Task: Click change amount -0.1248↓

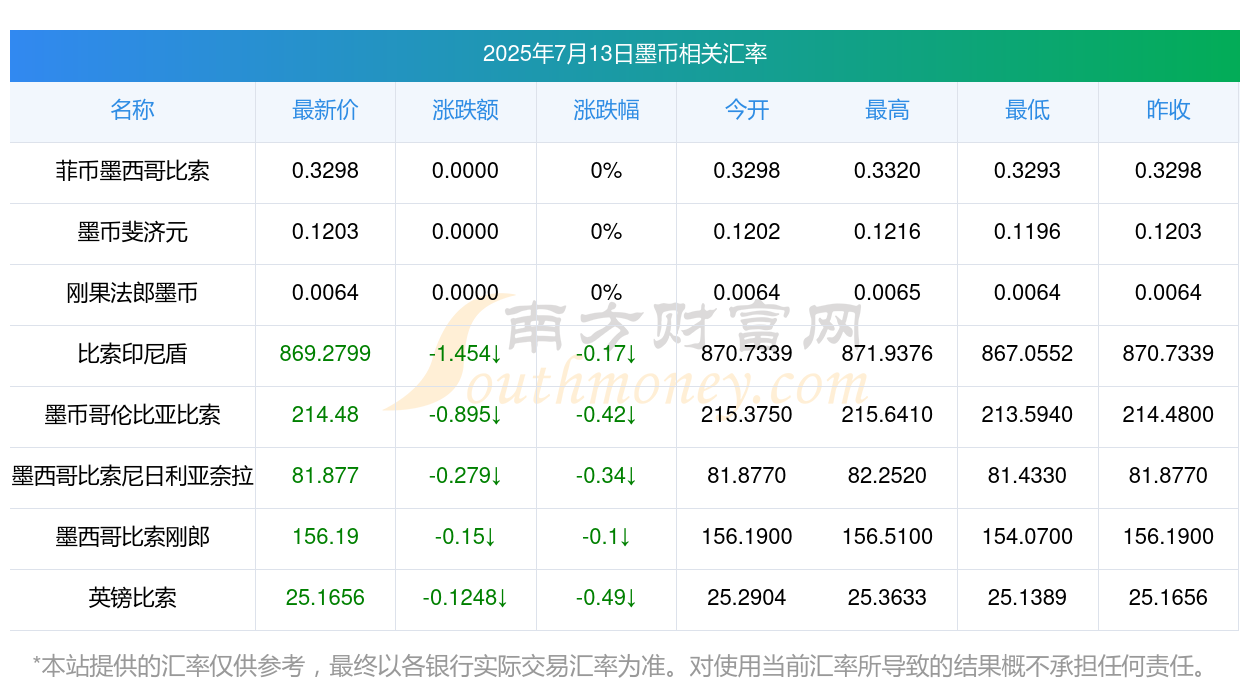Action: pos(465,598)
